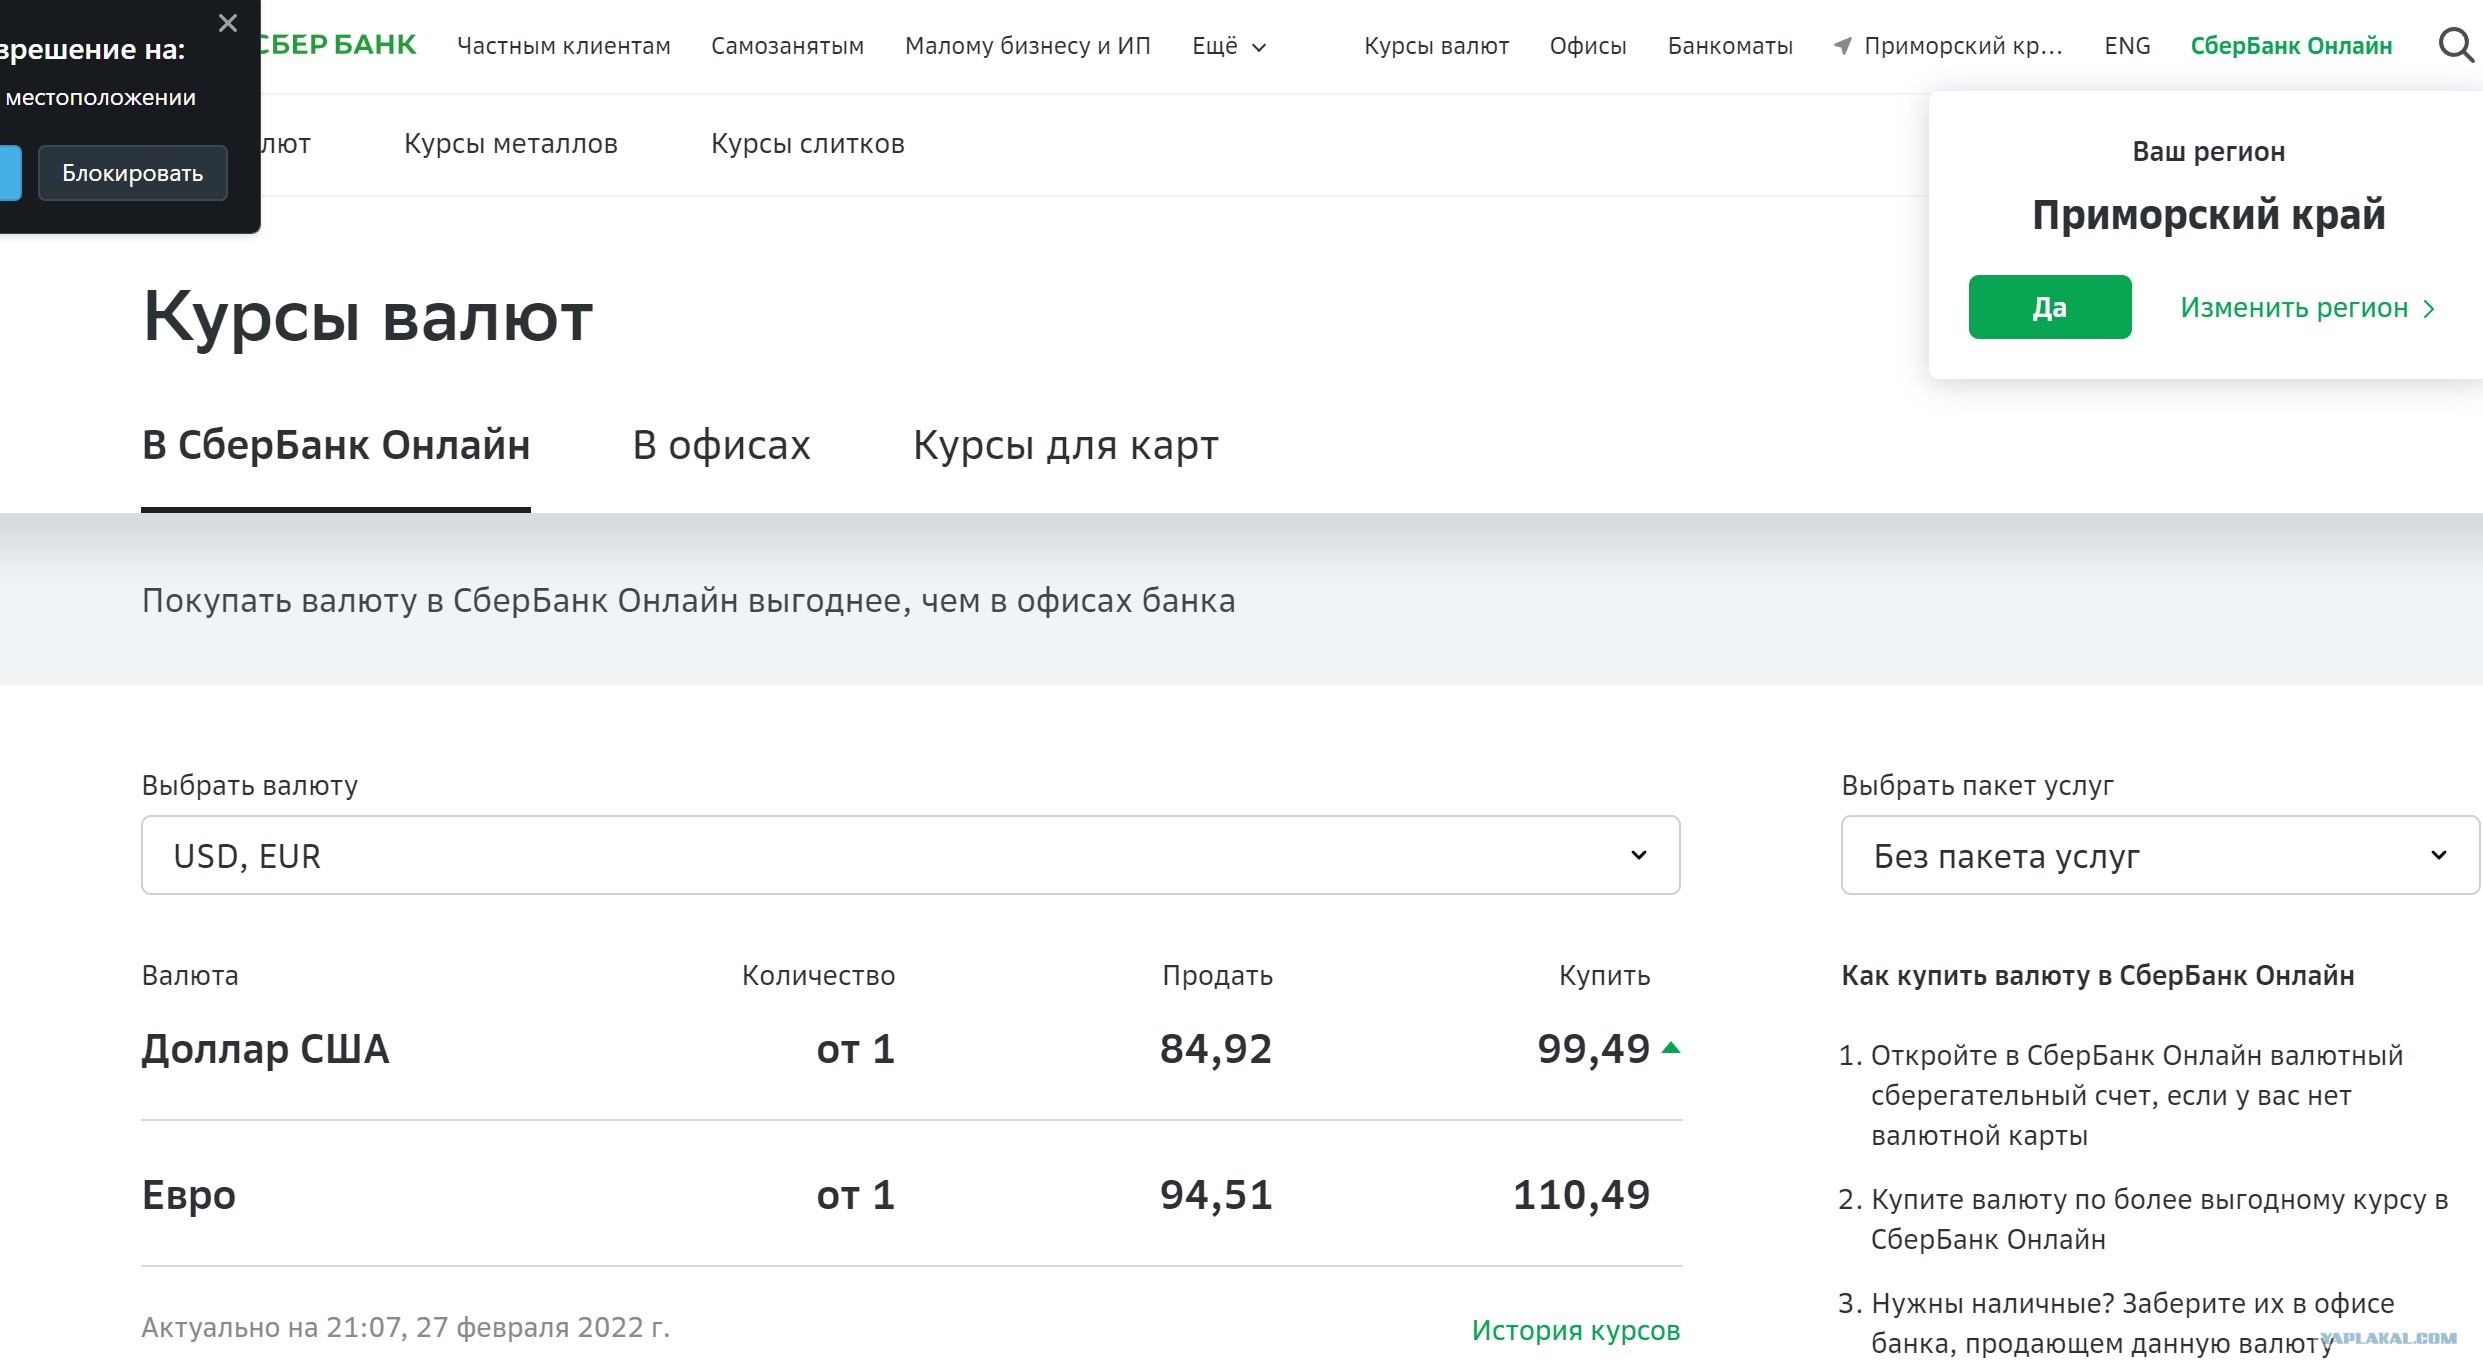Confirm region with the Да button
The width and height of the screenshot is (2483, 1368).
2050,307
